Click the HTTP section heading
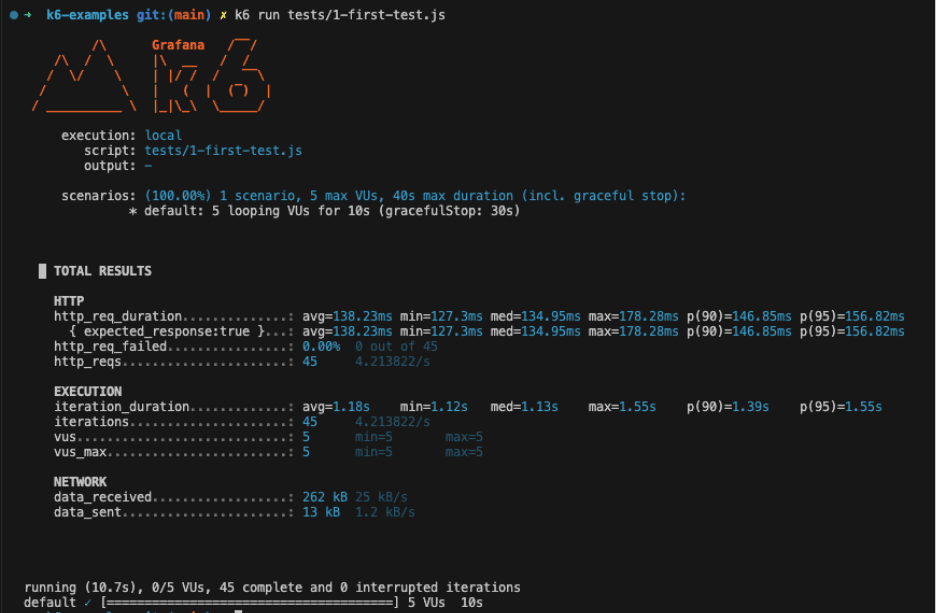Screen dimensions: 936x613 click(69, 301)
